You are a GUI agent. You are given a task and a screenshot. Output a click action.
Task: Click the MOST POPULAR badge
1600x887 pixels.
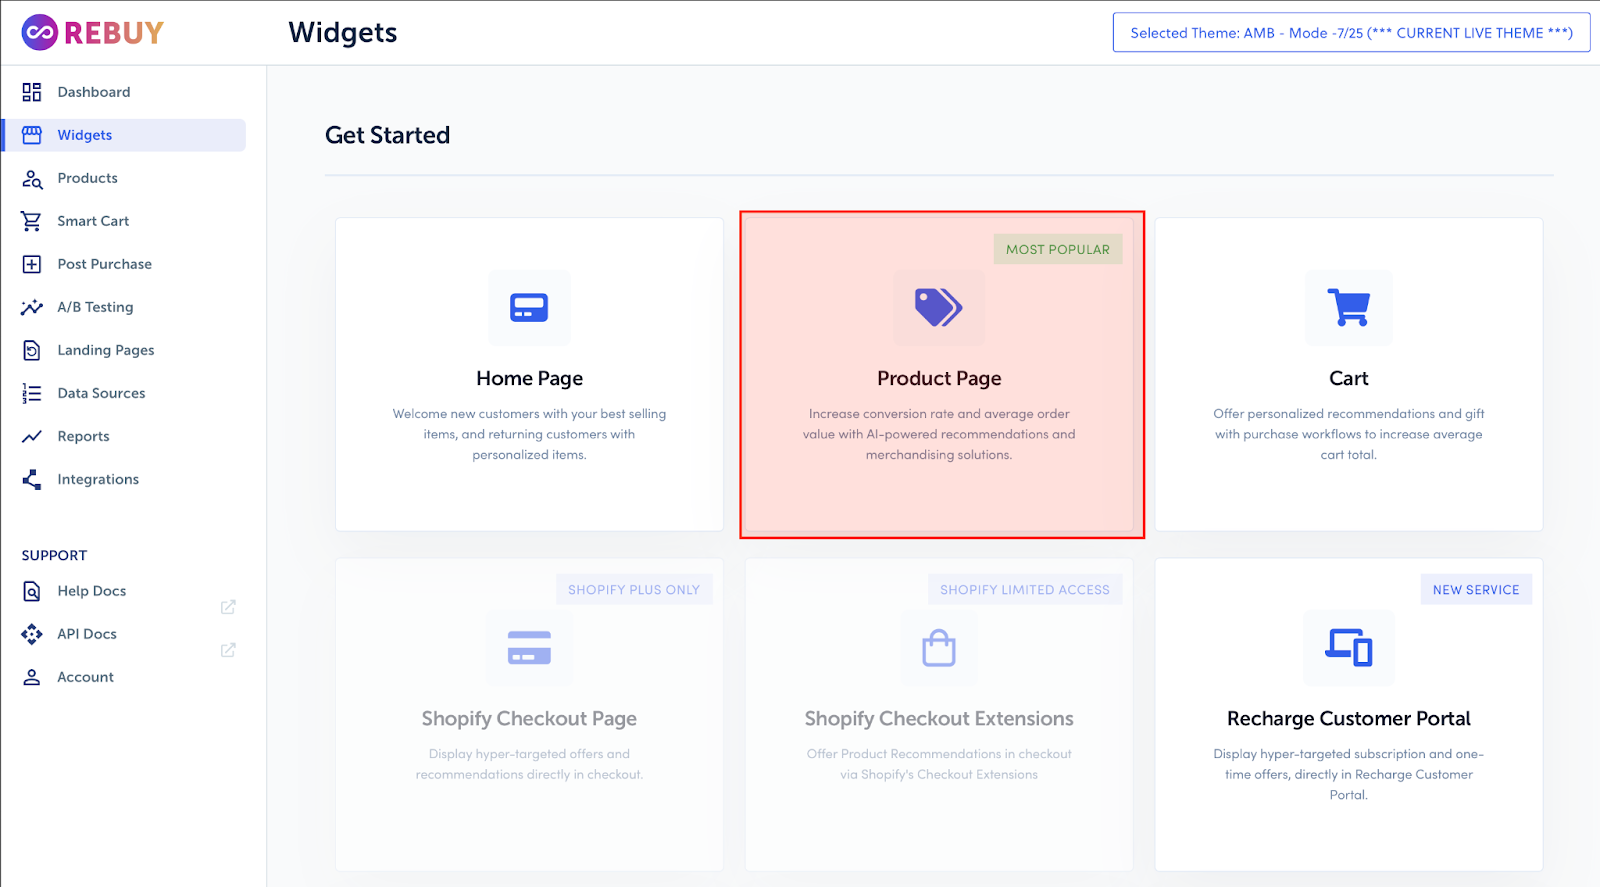[1058, 249]
